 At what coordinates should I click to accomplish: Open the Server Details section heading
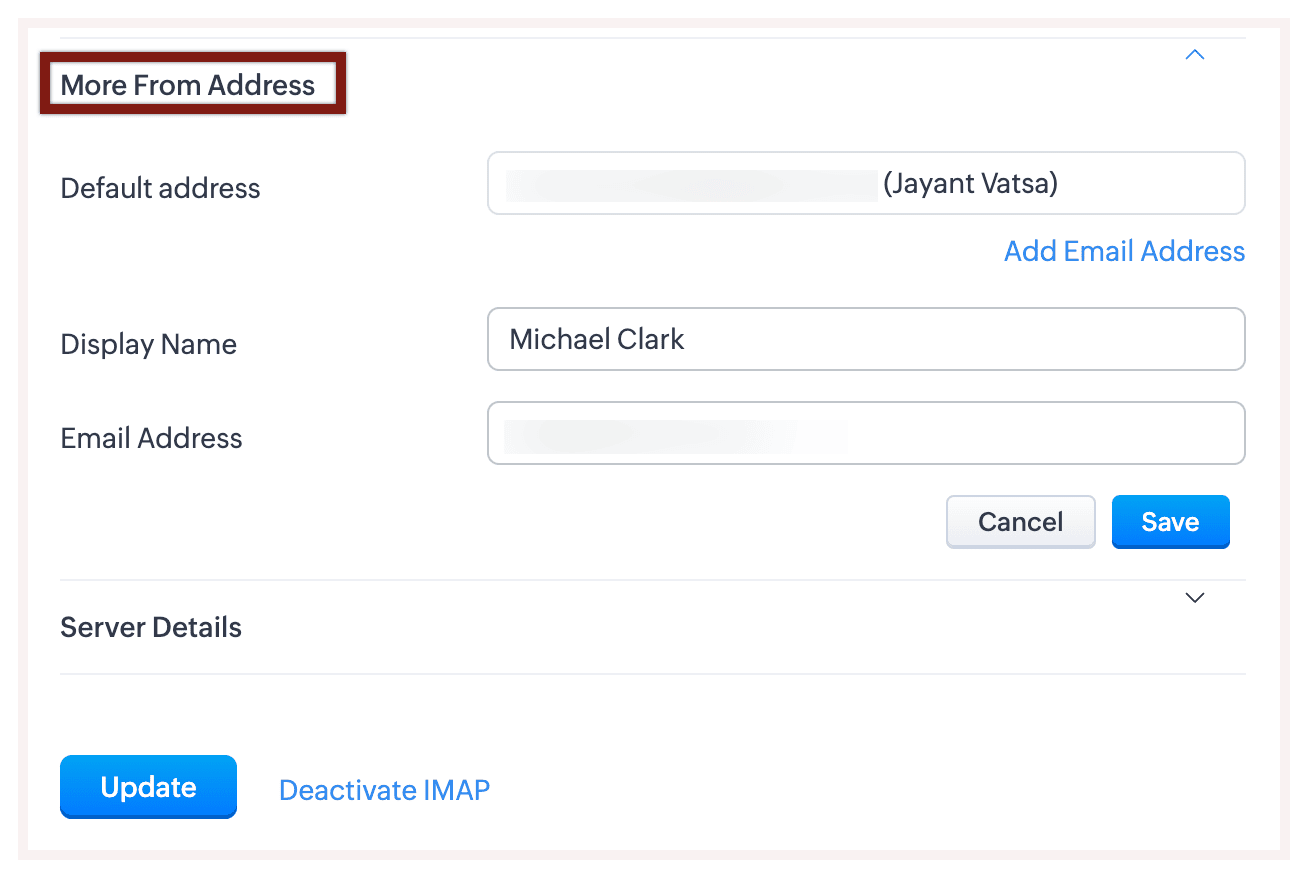point(151,628)
